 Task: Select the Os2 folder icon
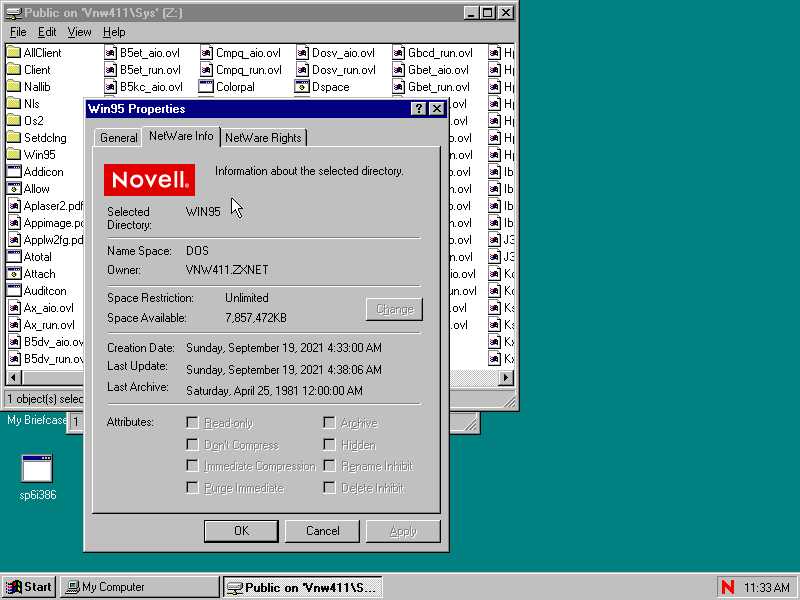[x=14, y=121]
